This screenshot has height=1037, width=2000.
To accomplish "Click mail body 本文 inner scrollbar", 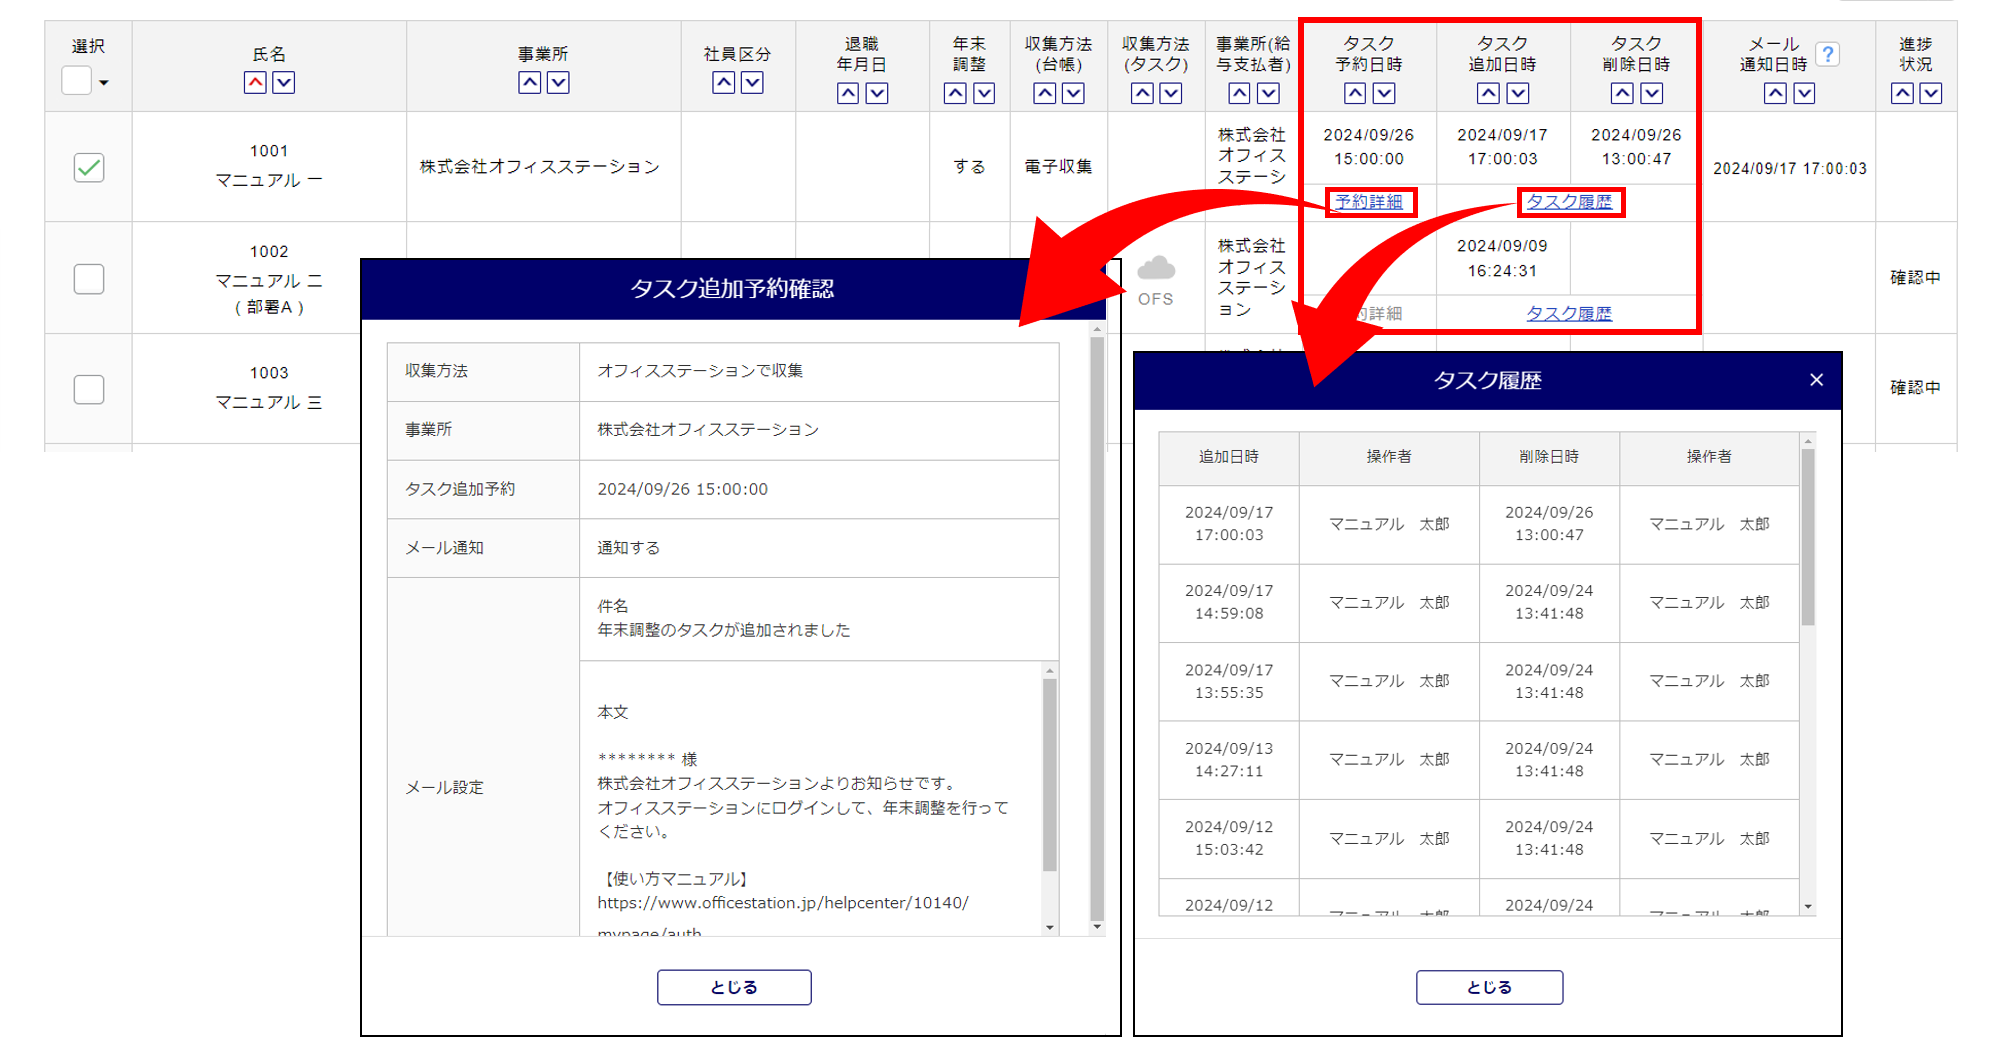I will pos(1050,775).
